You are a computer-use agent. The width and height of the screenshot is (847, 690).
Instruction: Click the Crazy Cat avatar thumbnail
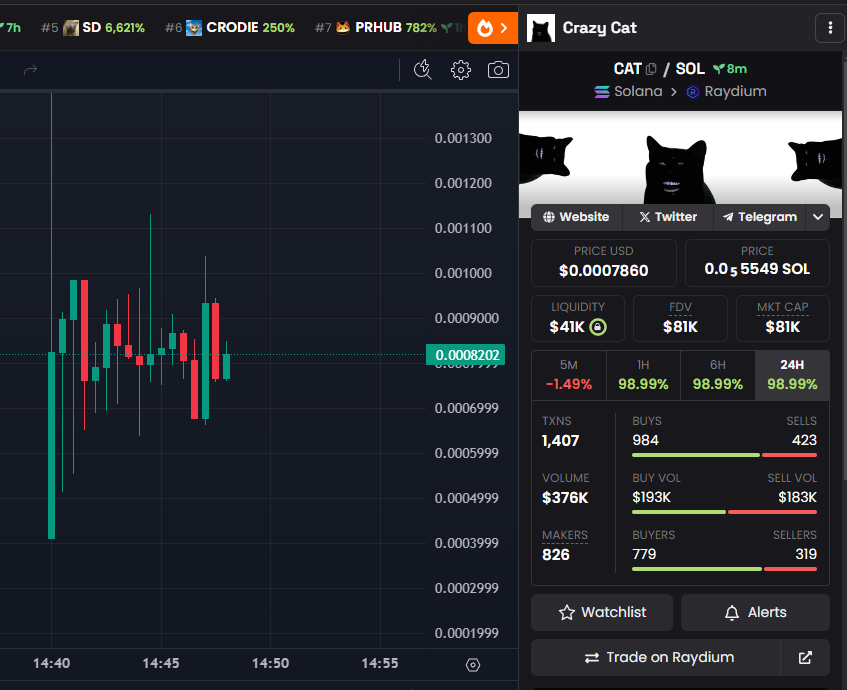pyautogui.click(x=541, y=28)
